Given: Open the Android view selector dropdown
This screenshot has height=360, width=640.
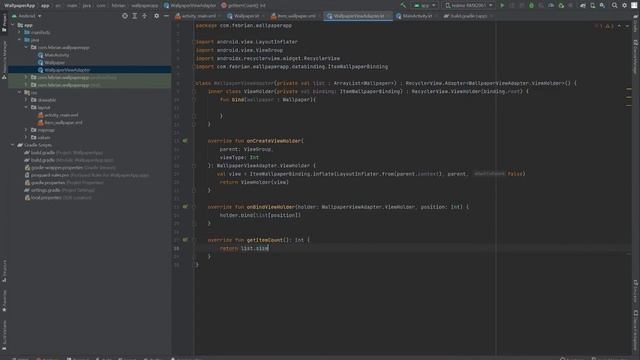Looking at the screenshot, I should coord(27,16).
